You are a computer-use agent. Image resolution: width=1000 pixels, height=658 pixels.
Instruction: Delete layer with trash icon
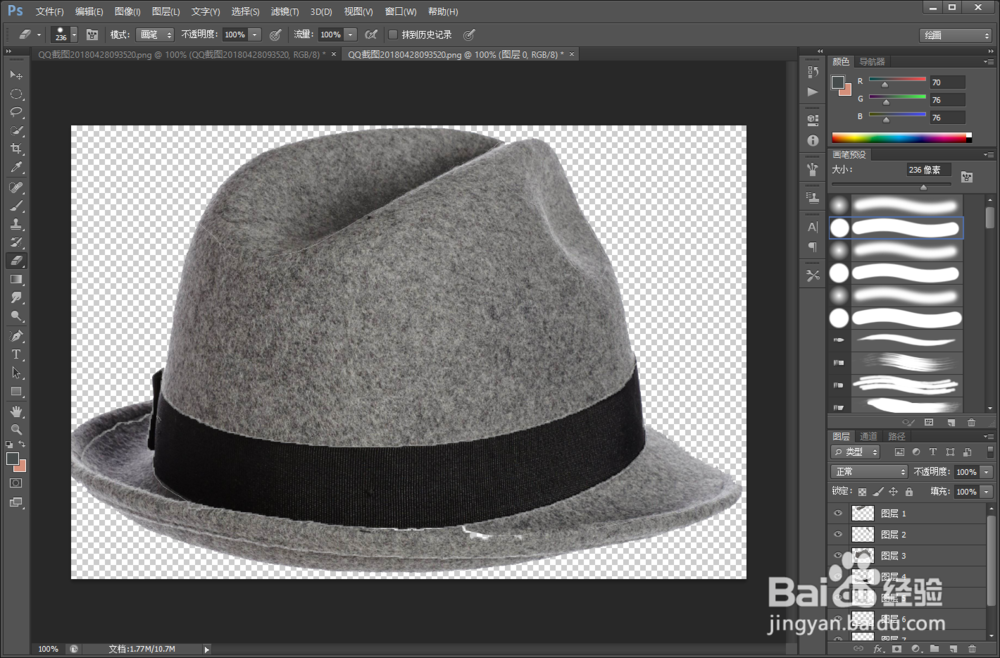972,649
